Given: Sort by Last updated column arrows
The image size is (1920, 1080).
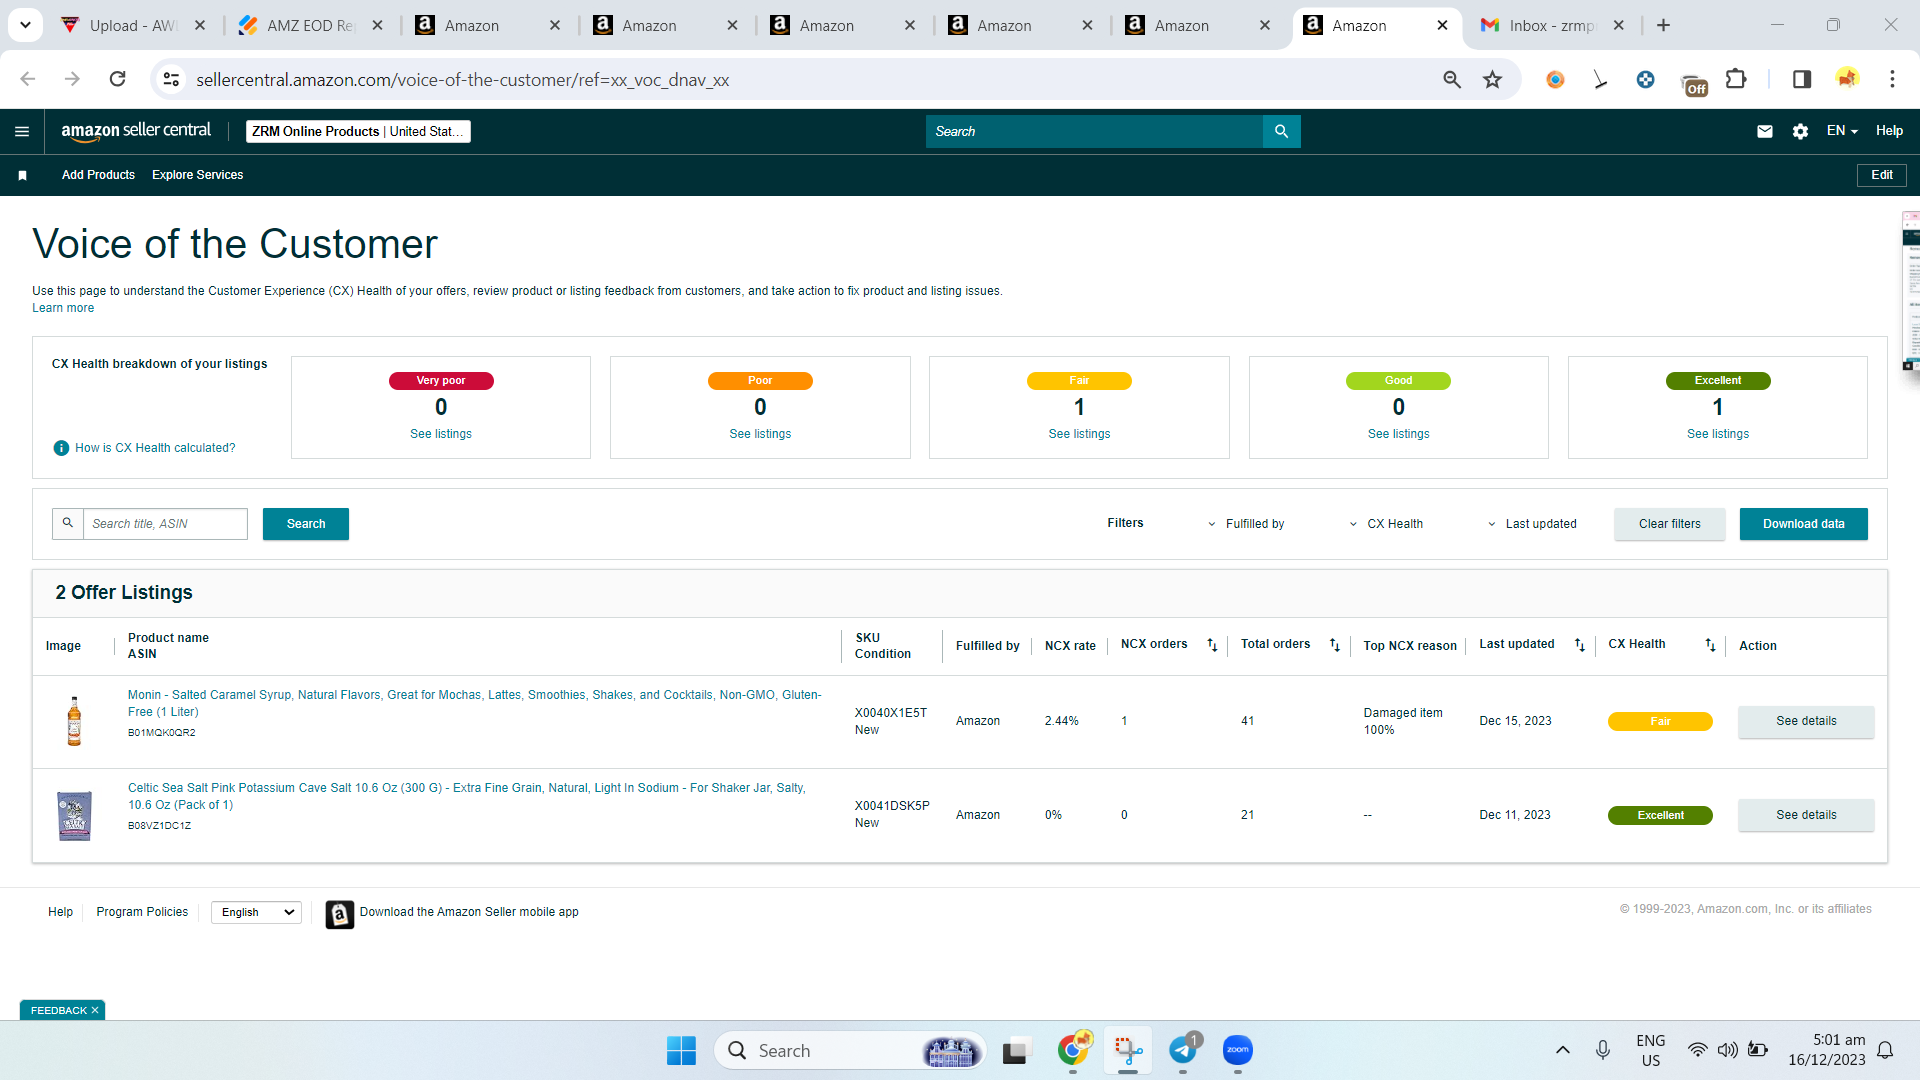Looking at the screenshot, I should (x=1580, y=645).
